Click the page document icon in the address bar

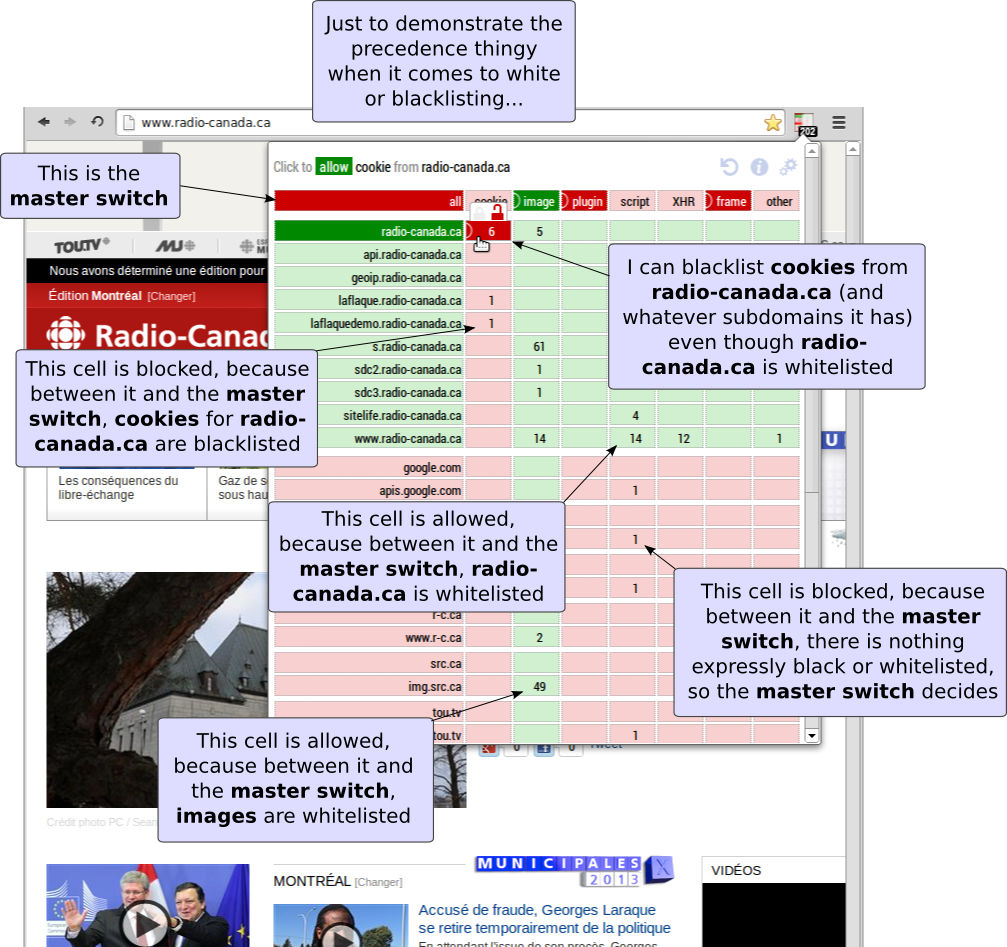(128, 122)
